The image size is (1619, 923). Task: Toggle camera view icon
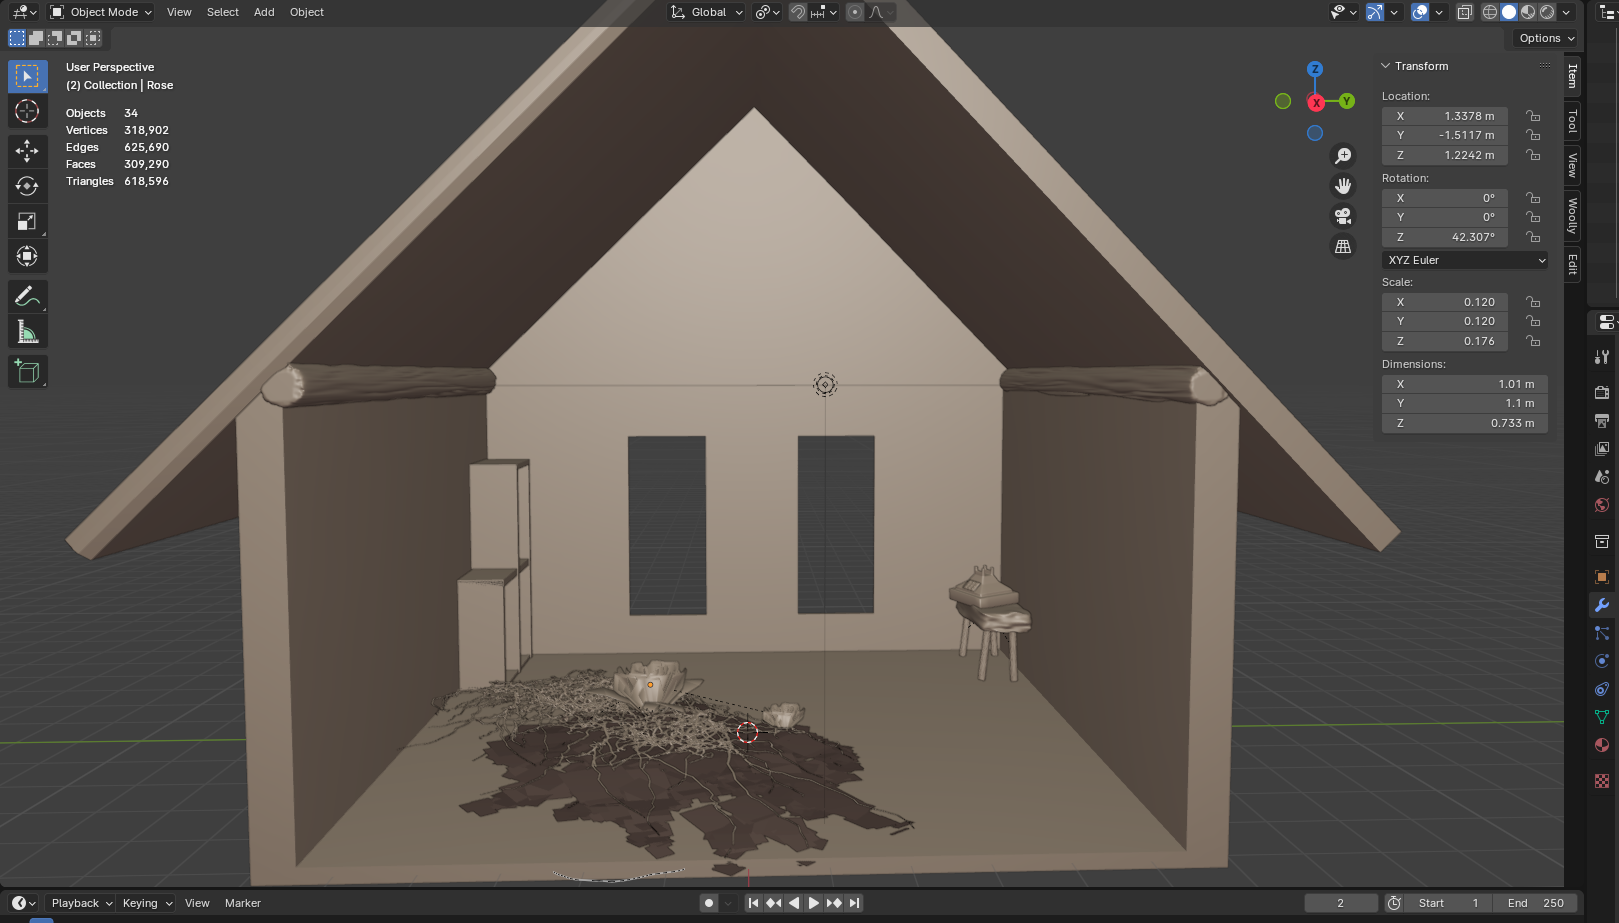tap(1343, 216)
